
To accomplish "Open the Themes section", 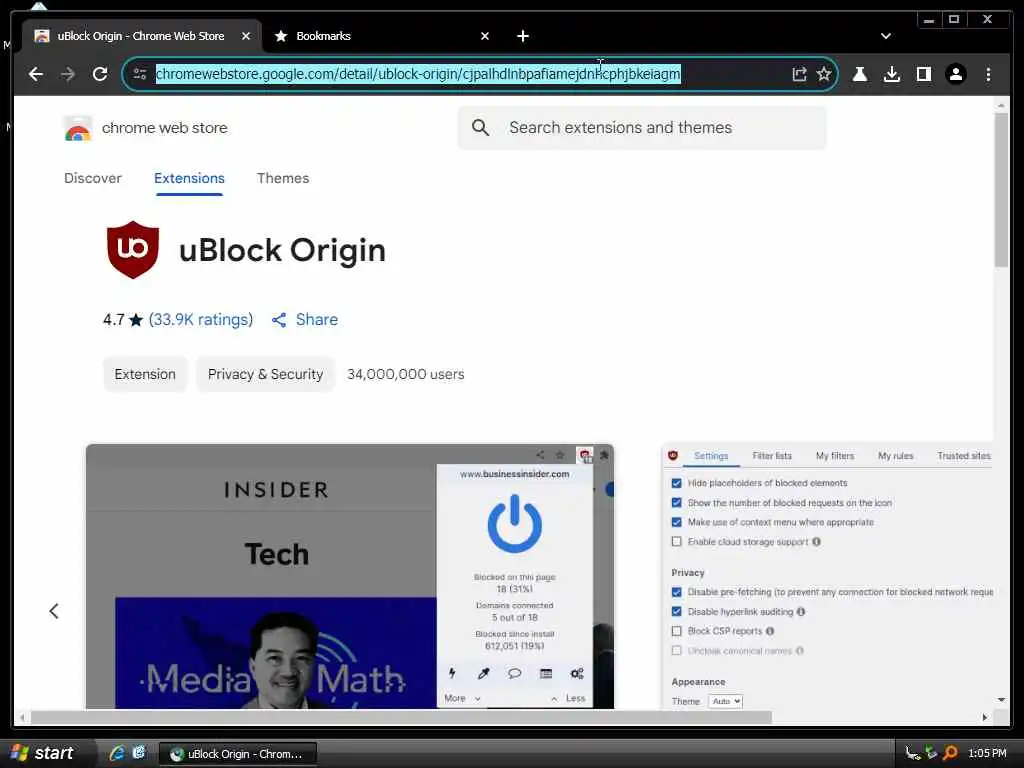I will coord(283,178).
